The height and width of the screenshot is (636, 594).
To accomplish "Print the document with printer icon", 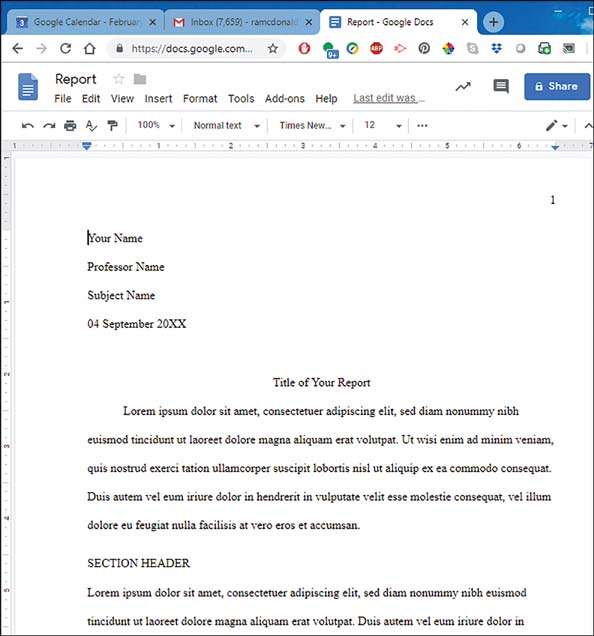I will [70, 126].
